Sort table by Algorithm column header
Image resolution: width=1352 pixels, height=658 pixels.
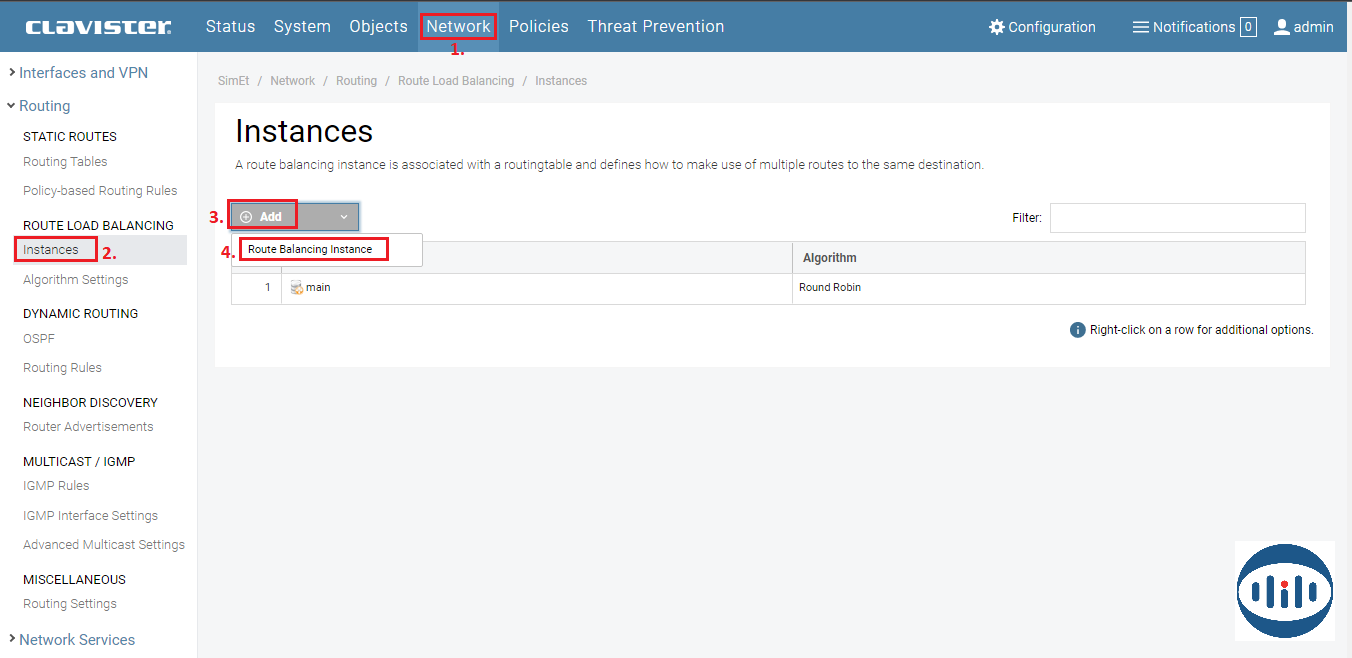point(829,258)
